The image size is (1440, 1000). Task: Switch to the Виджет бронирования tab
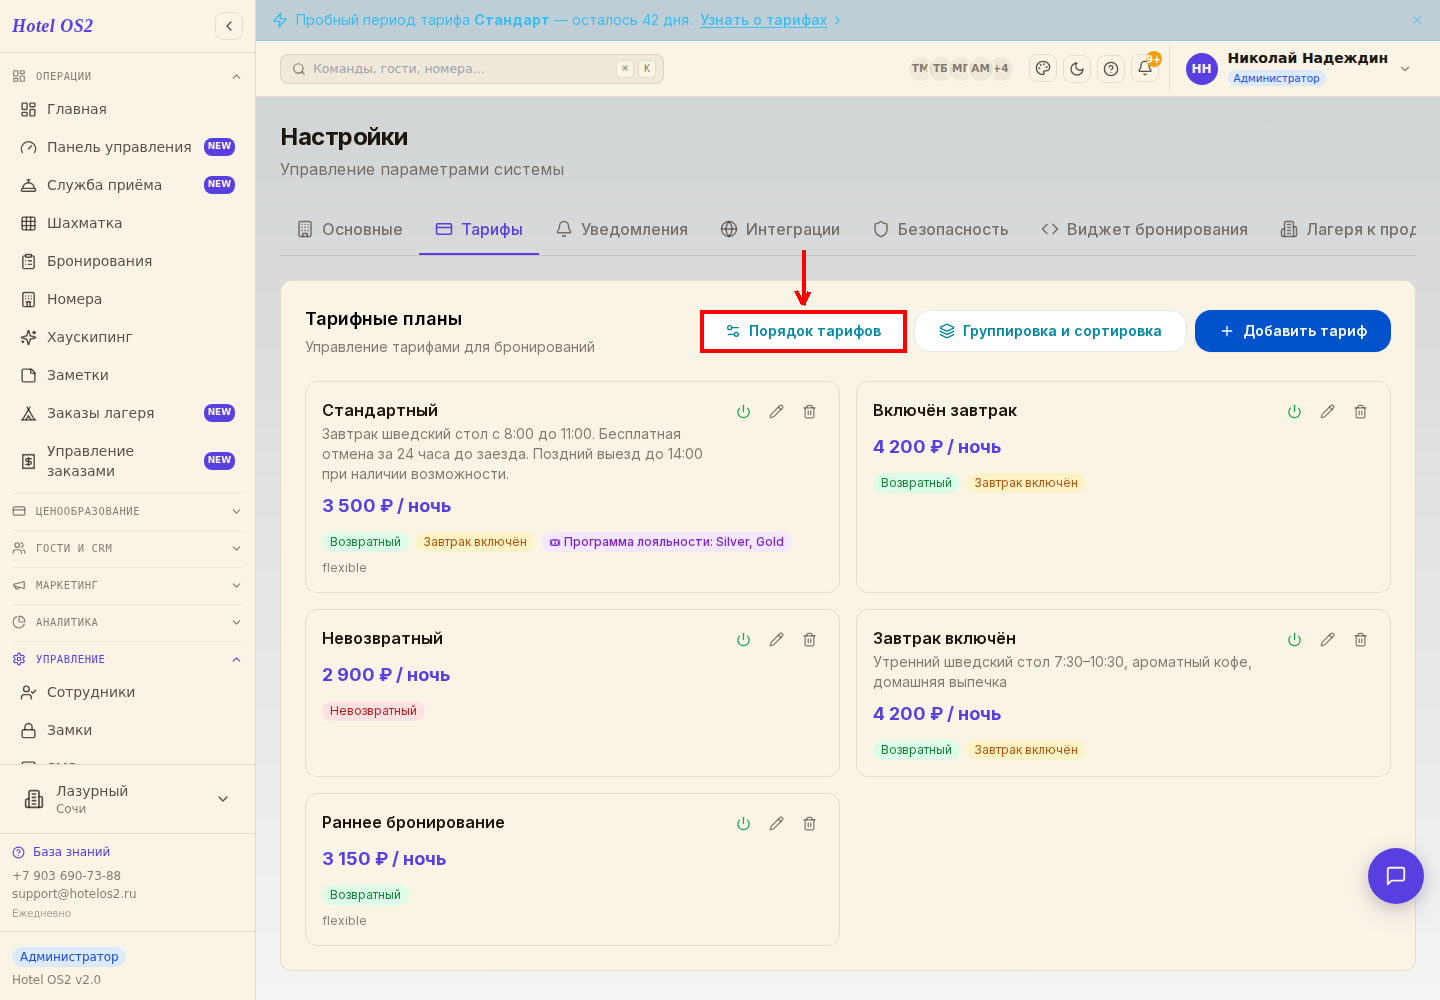pos(1145,229)
